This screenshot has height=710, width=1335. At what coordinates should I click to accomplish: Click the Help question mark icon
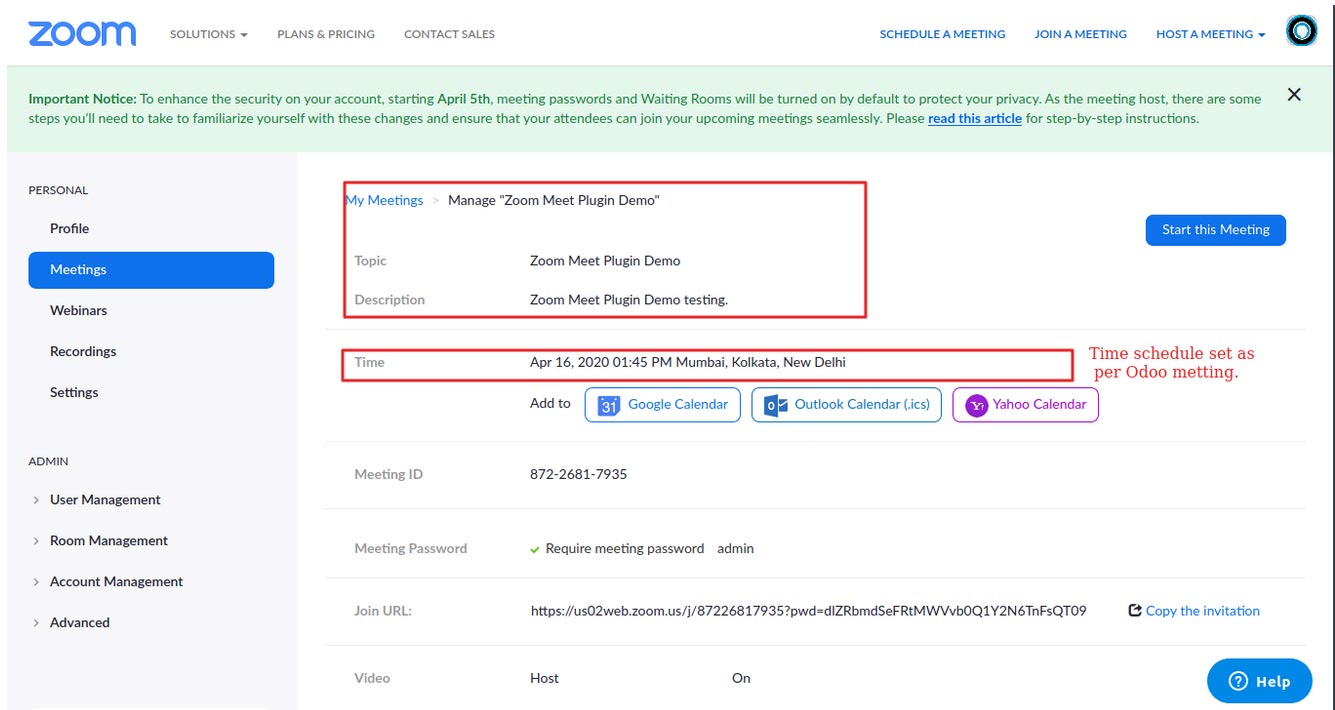pyautogui.click(x=1238, y=681)
